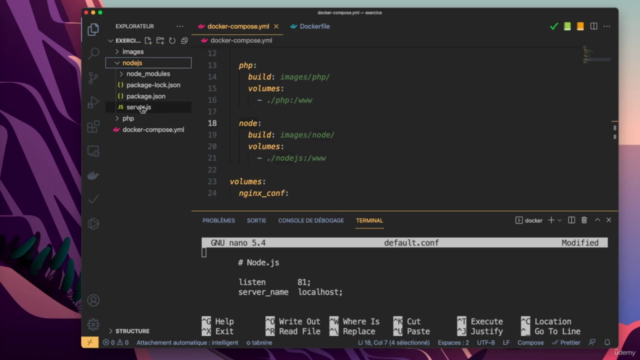Change encoding via UTF-8 indicator
This screenshot has height=360, width=640.
tap(486, 342)
